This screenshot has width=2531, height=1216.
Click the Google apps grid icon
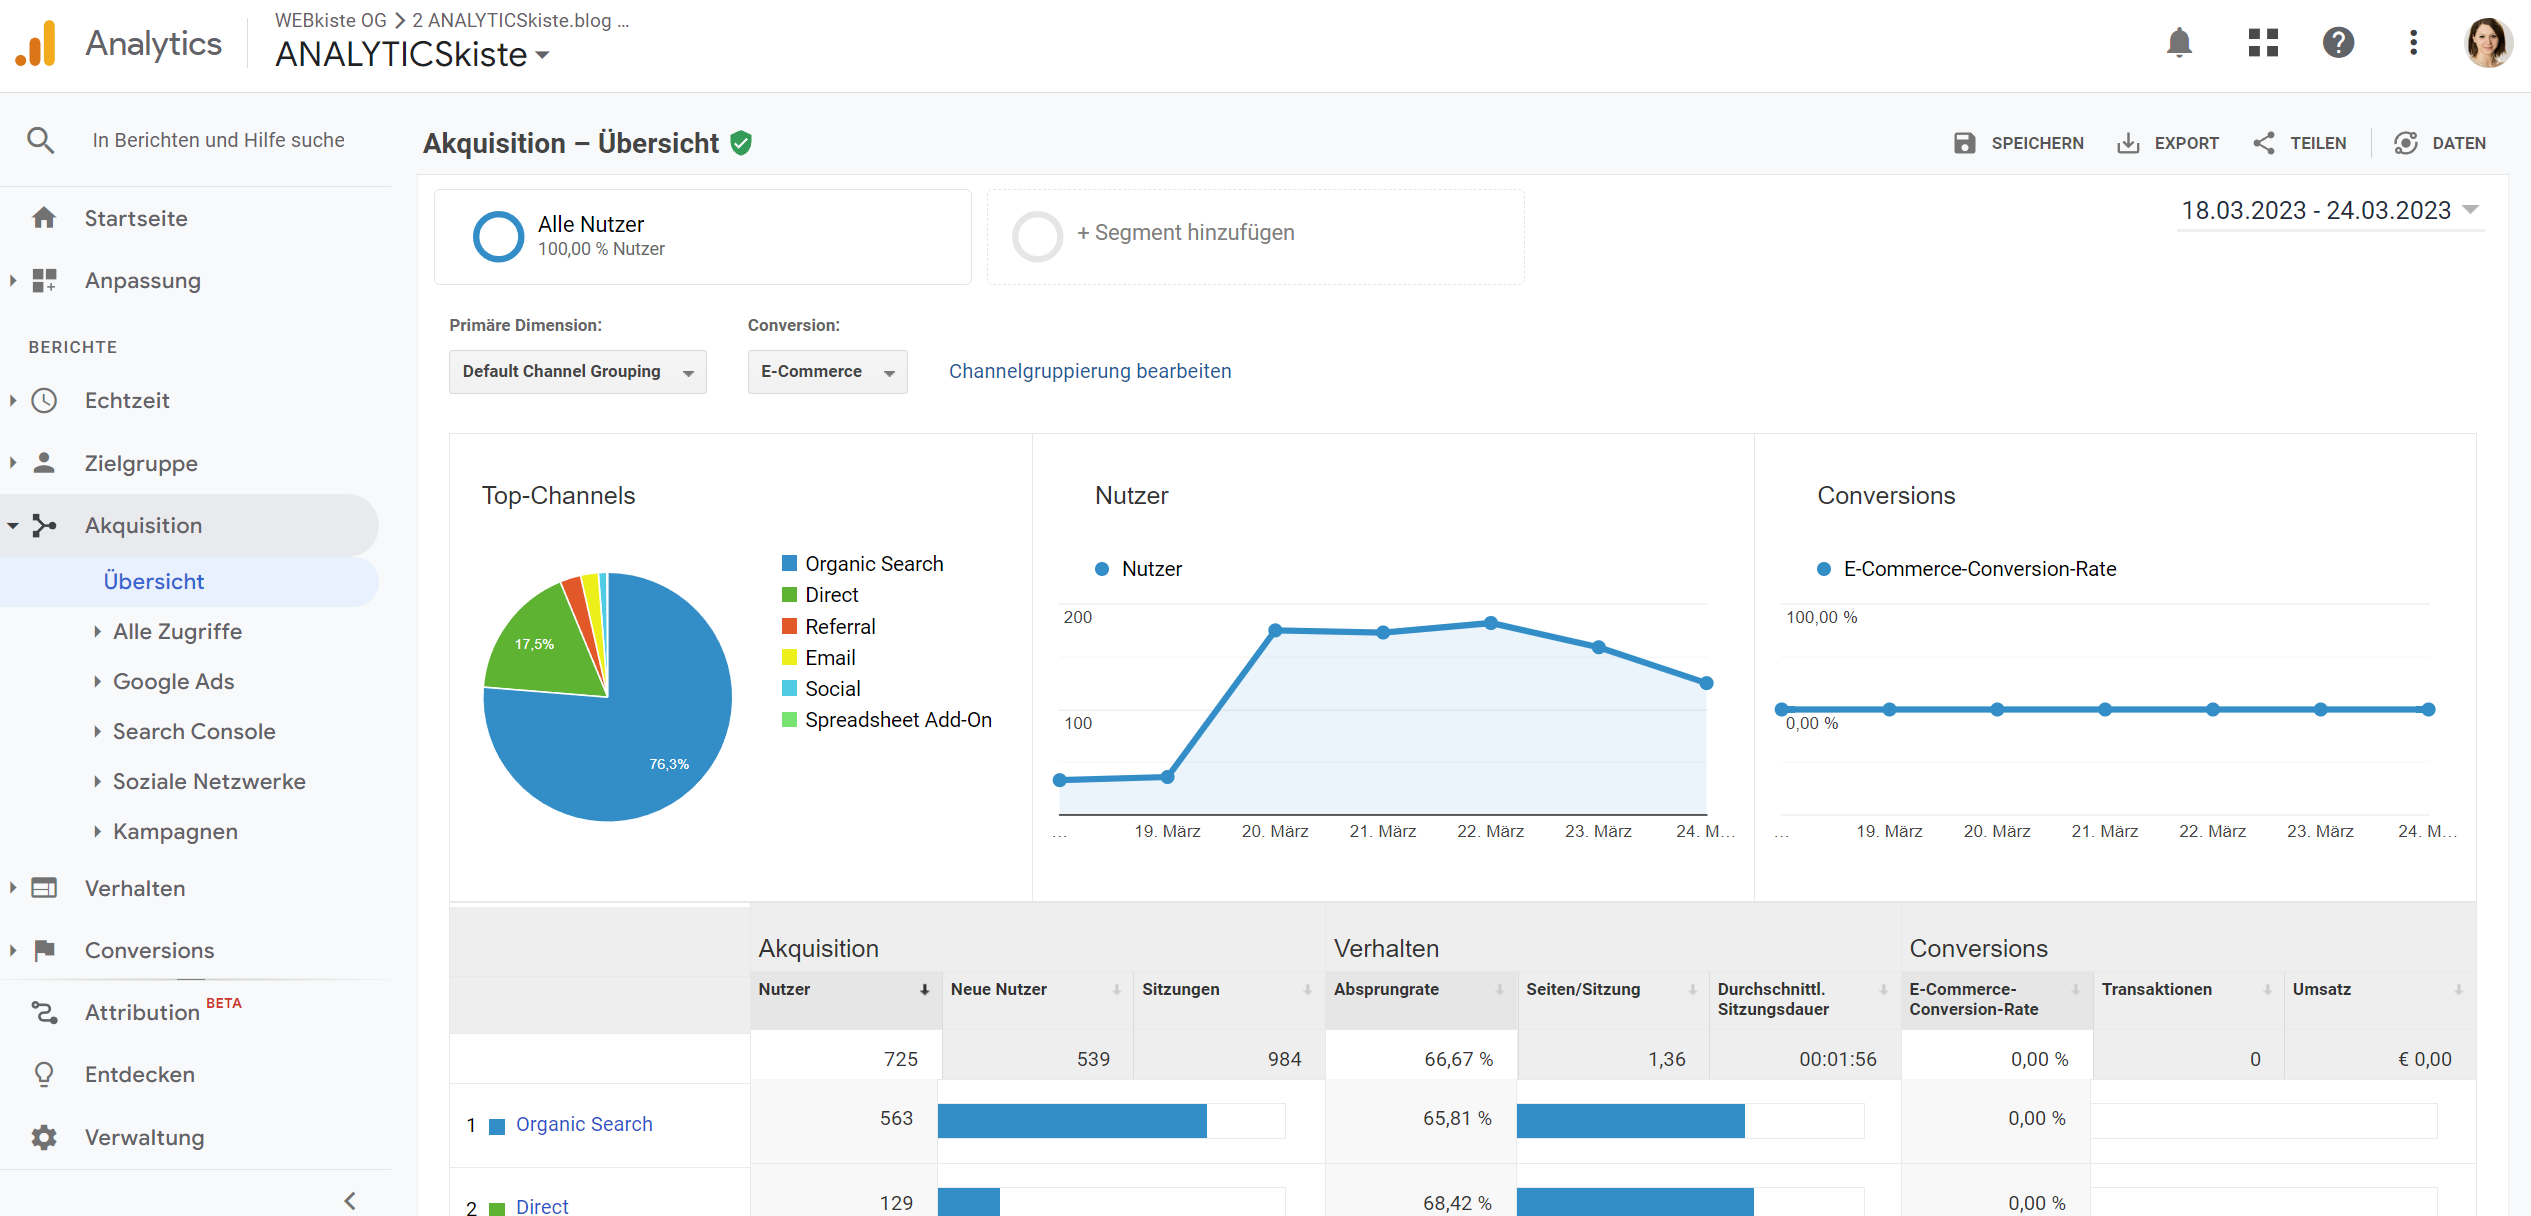2262,43
